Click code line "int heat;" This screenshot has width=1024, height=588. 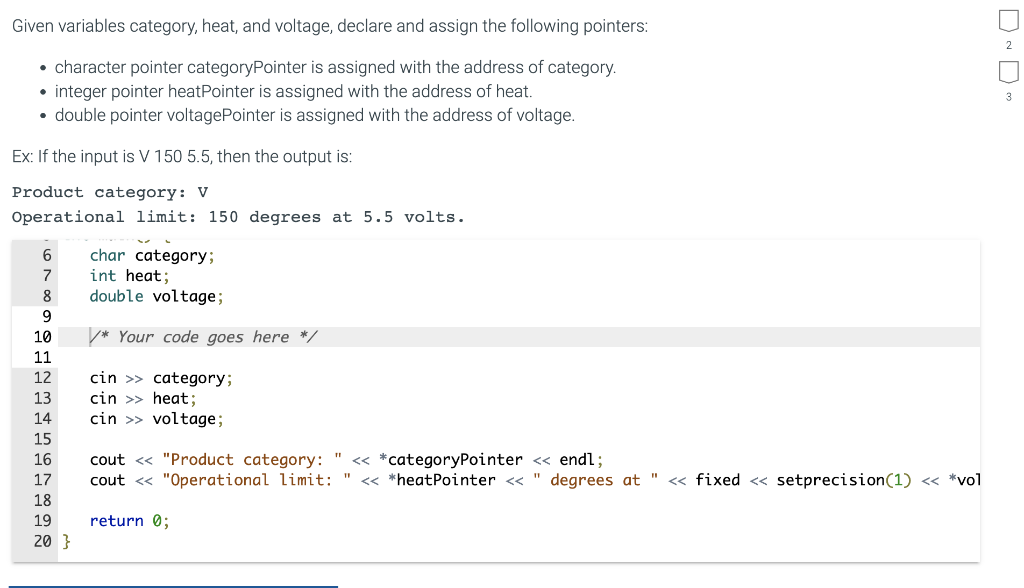(129, 276)
